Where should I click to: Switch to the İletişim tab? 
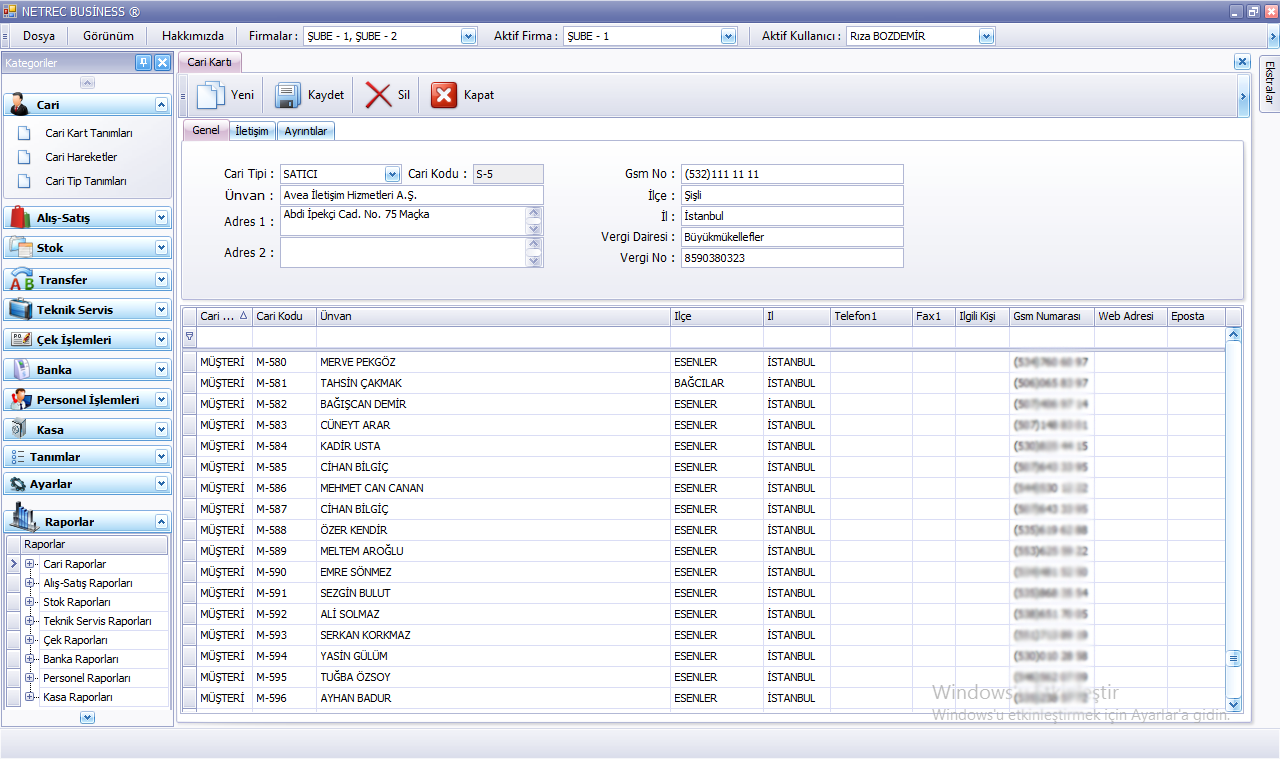point(252,131)
